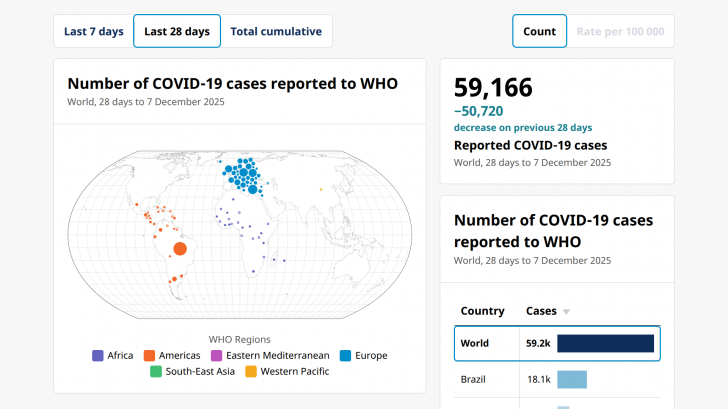
Task: Click the dark blue World cases bar
Action: click(605, 344)
